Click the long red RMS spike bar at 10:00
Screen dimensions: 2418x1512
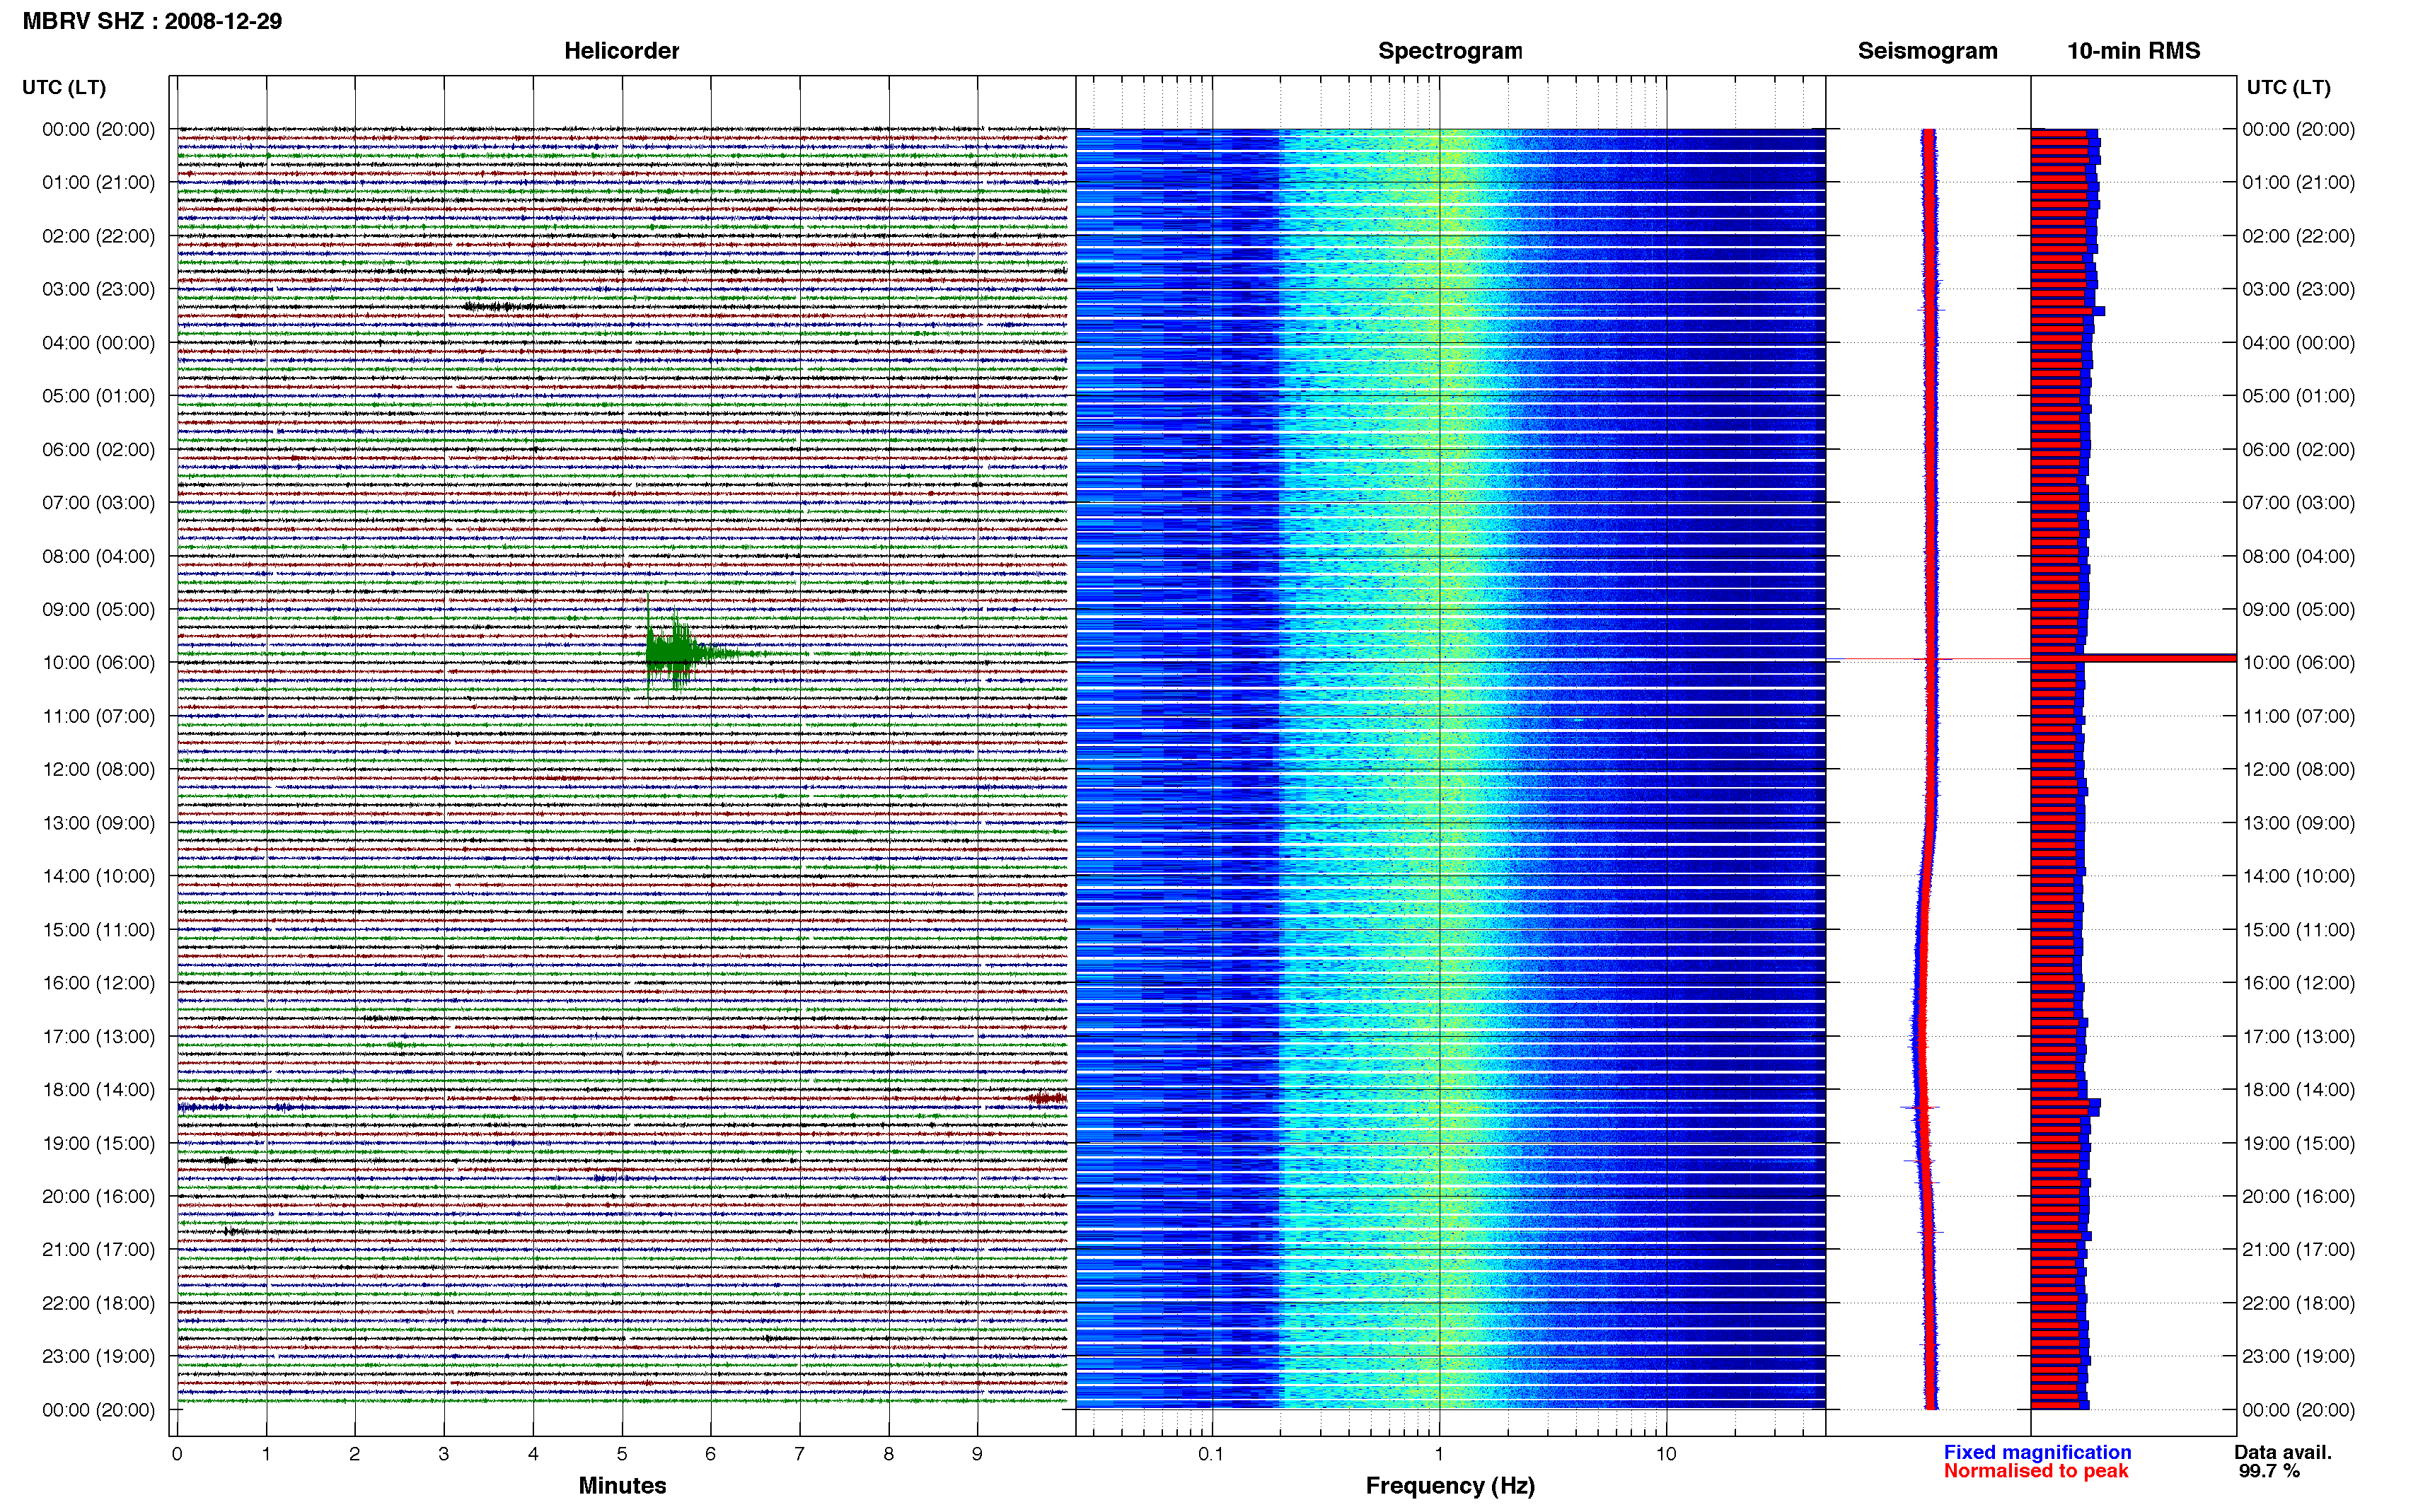coord(2133,658)
